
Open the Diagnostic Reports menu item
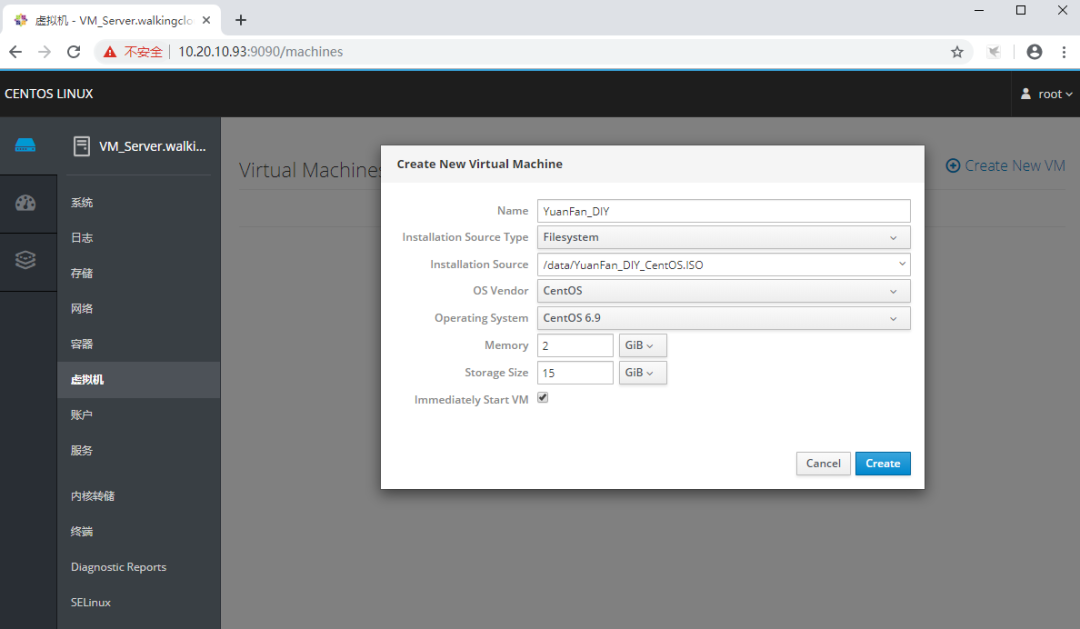(x=138, y=567)
